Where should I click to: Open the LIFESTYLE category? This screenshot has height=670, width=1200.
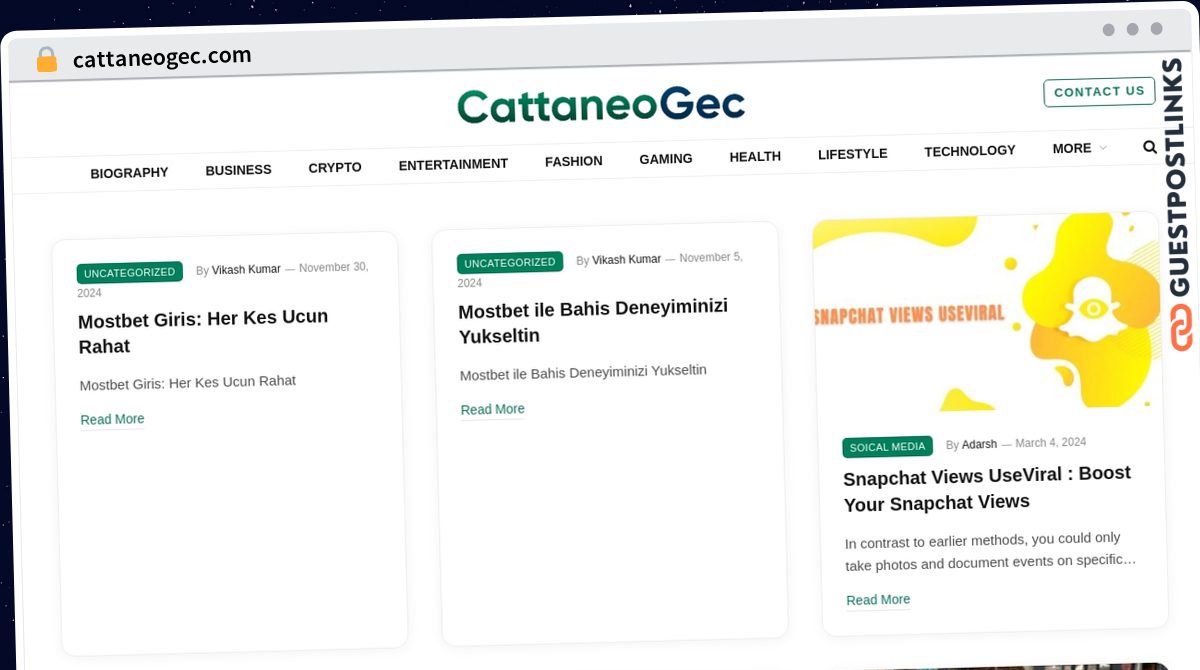(852, 154)
